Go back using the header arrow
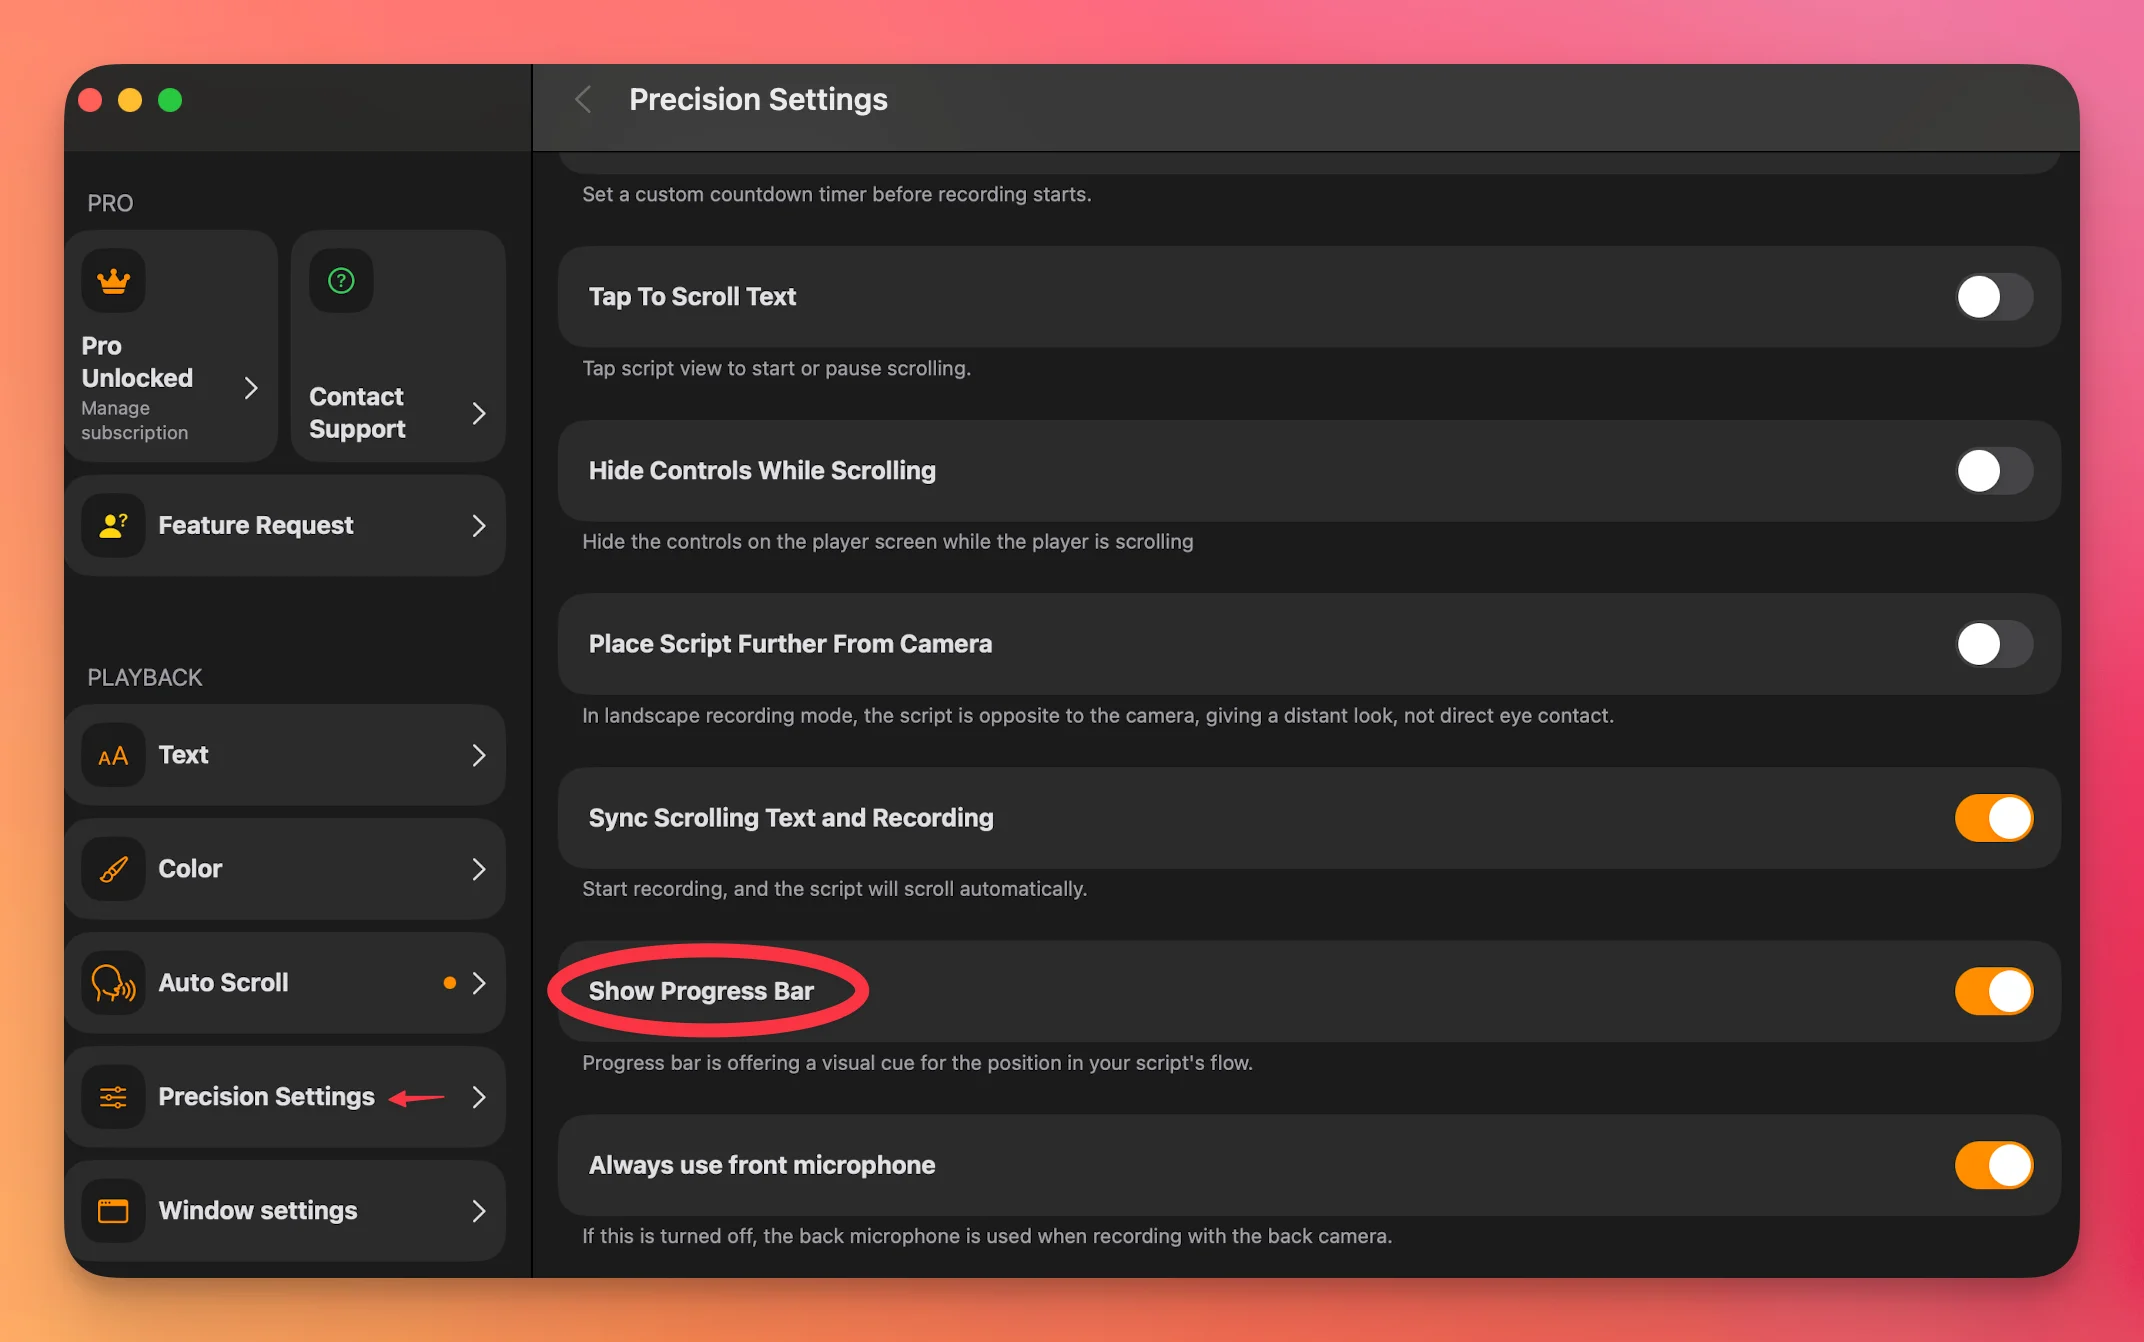2144x1342 pixels. coord(584,99)
